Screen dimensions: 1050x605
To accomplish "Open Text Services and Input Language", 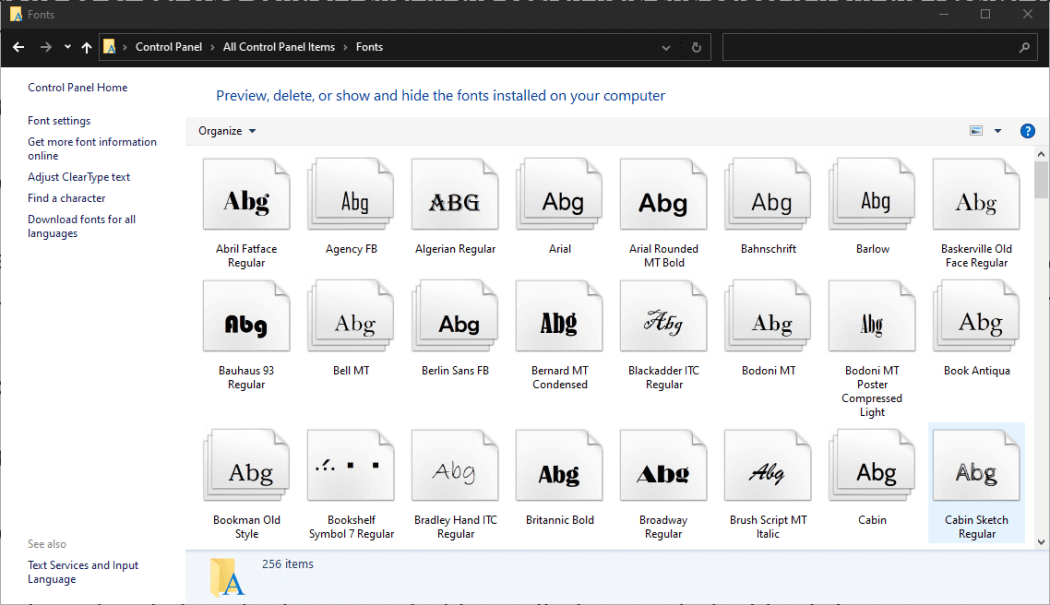I will [x=83, y=571].
